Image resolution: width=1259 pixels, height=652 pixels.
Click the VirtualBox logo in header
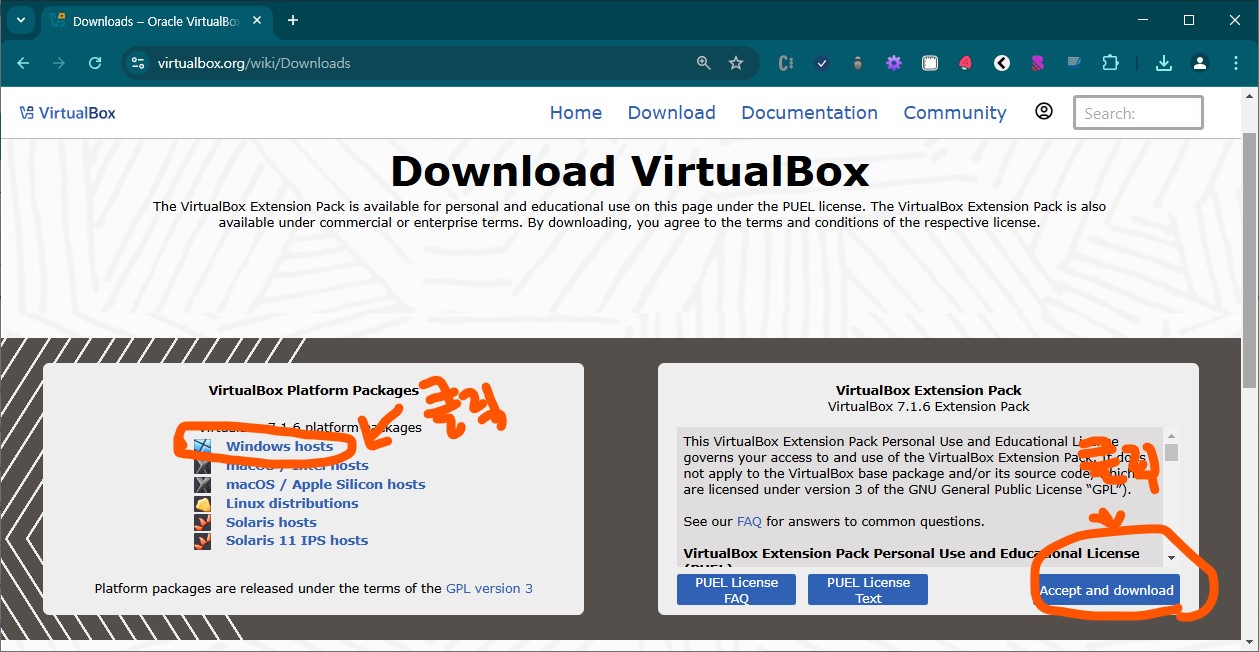[68, 113]
